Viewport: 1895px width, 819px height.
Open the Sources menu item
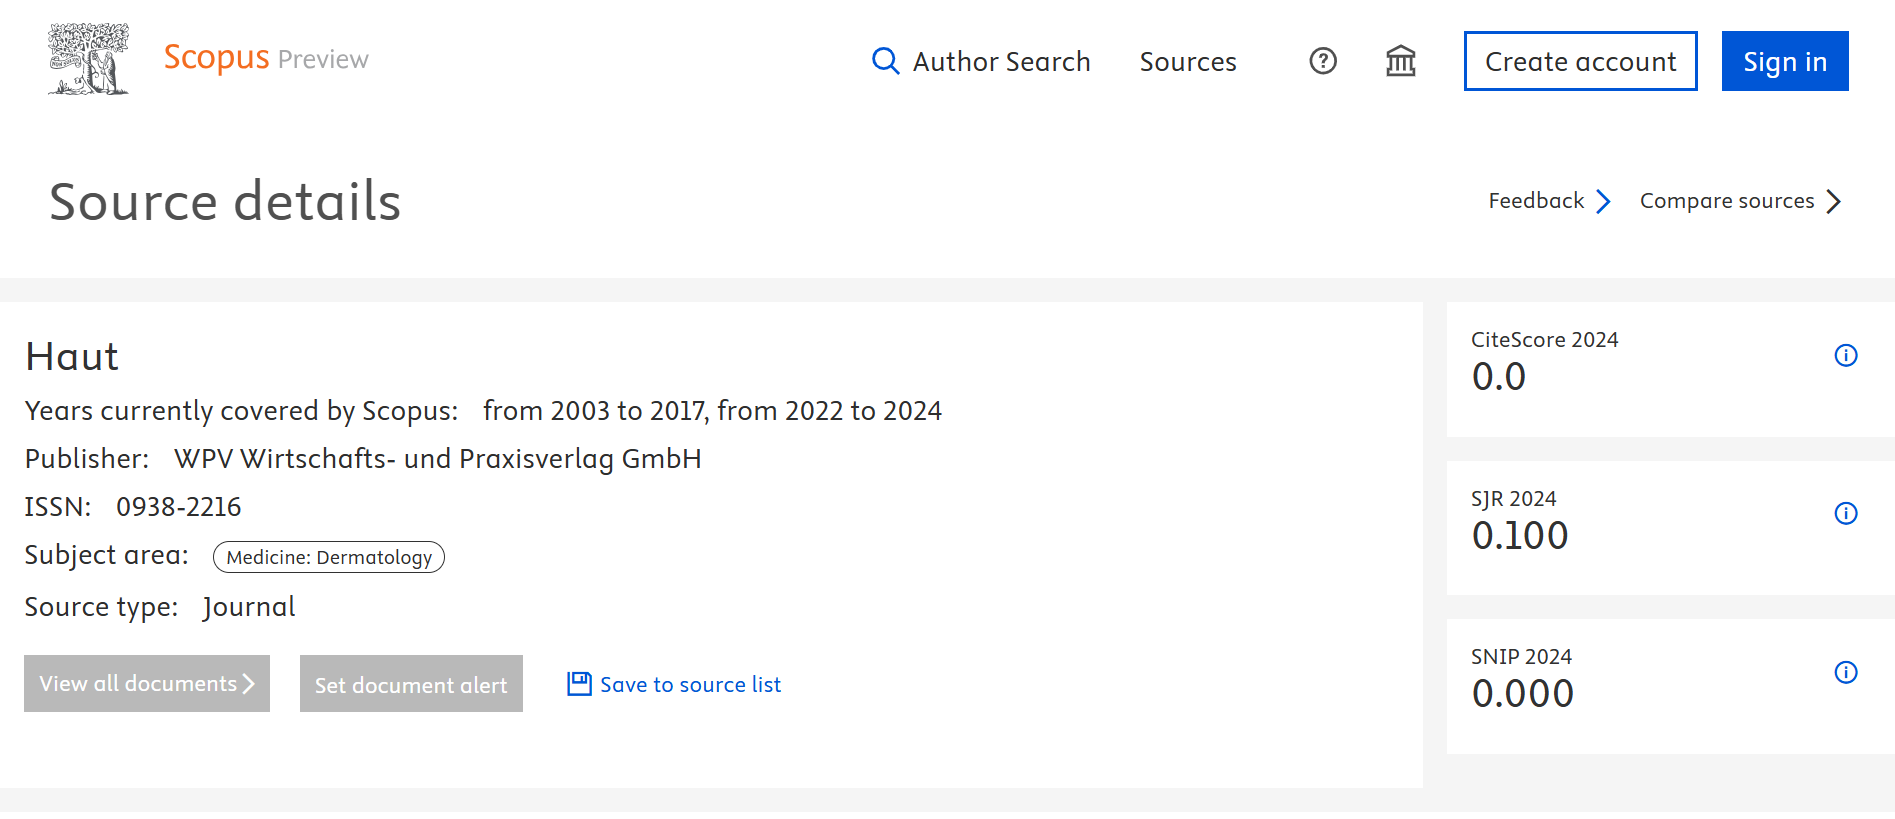[x=1188, y=62]
